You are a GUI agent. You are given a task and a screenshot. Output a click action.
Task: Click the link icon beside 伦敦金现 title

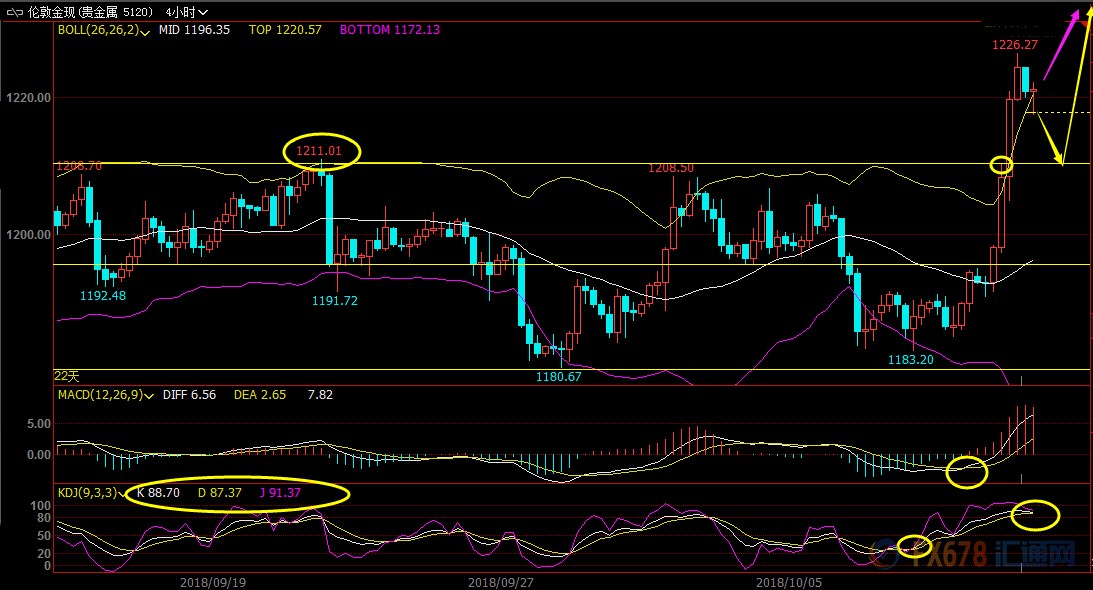(x=14, y=12)
